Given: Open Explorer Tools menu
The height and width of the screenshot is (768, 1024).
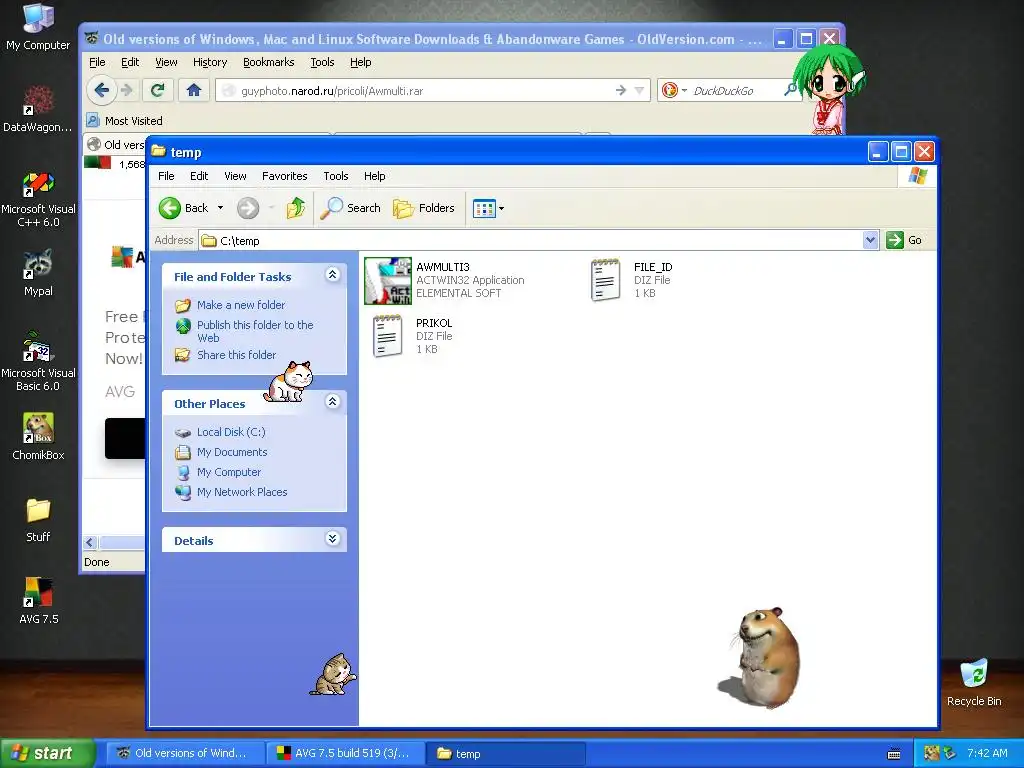Looking at the screenshot, I should (x=336, y=176).
